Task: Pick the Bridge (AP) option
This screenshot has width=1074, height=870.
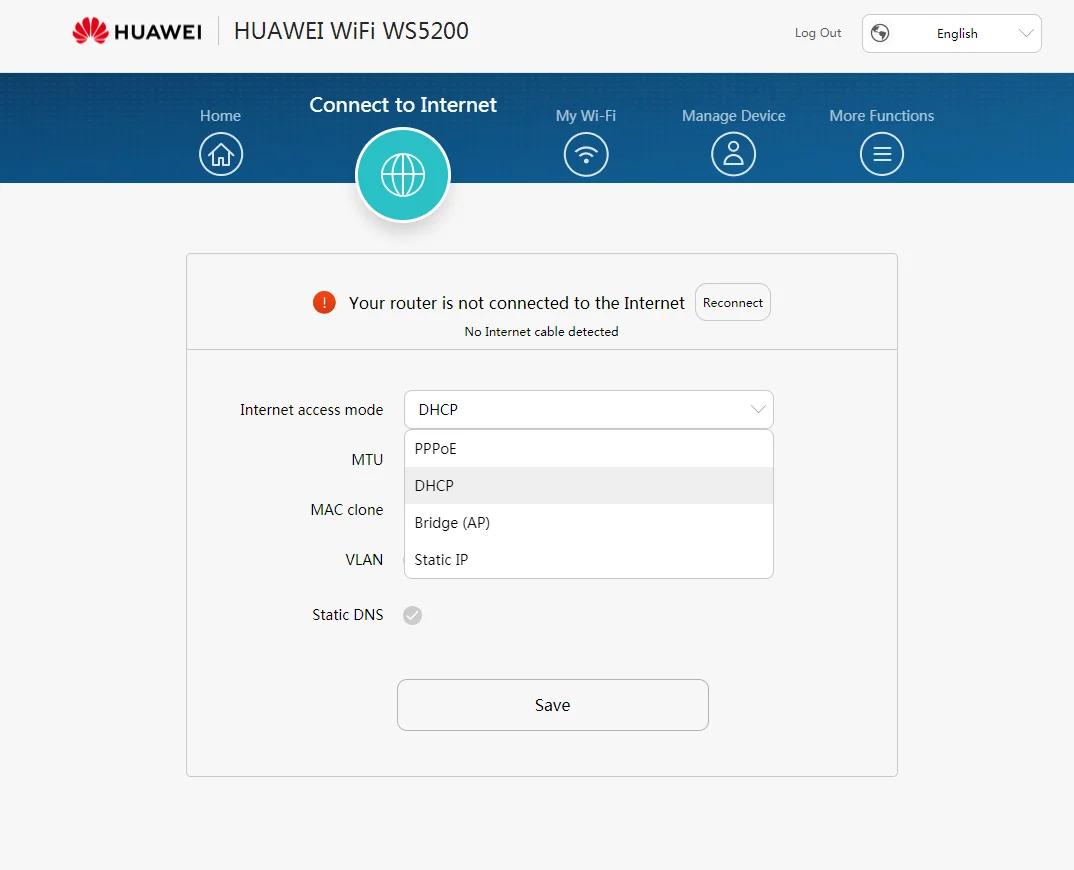Action: point(588,523)
